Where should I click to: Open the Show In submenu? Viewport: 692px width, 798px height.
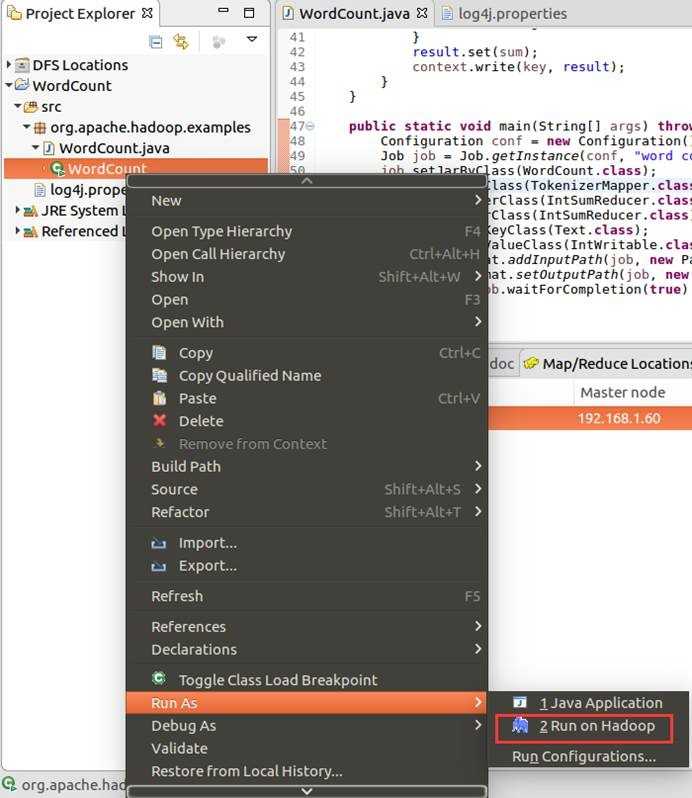(307, 277)
